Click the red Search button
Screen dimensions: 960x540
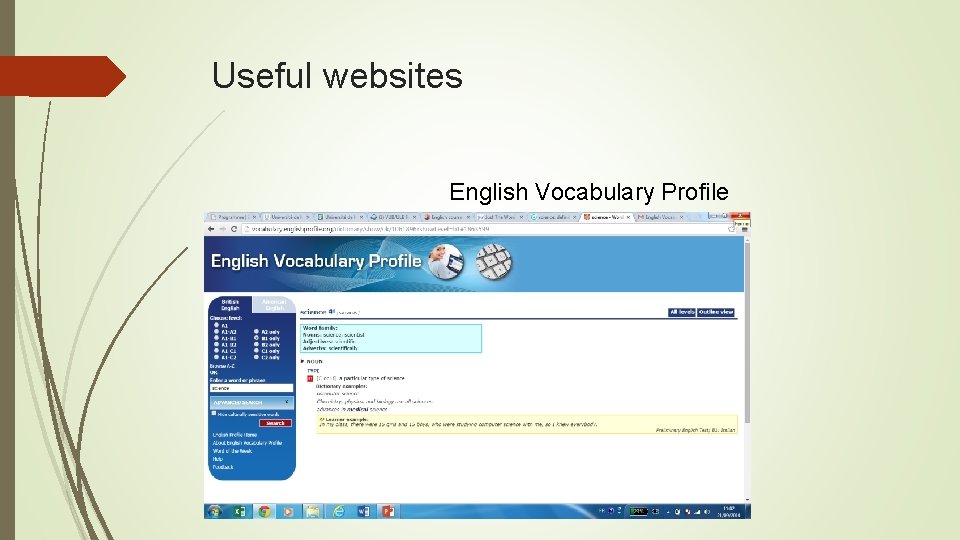[x=276, y=423]
